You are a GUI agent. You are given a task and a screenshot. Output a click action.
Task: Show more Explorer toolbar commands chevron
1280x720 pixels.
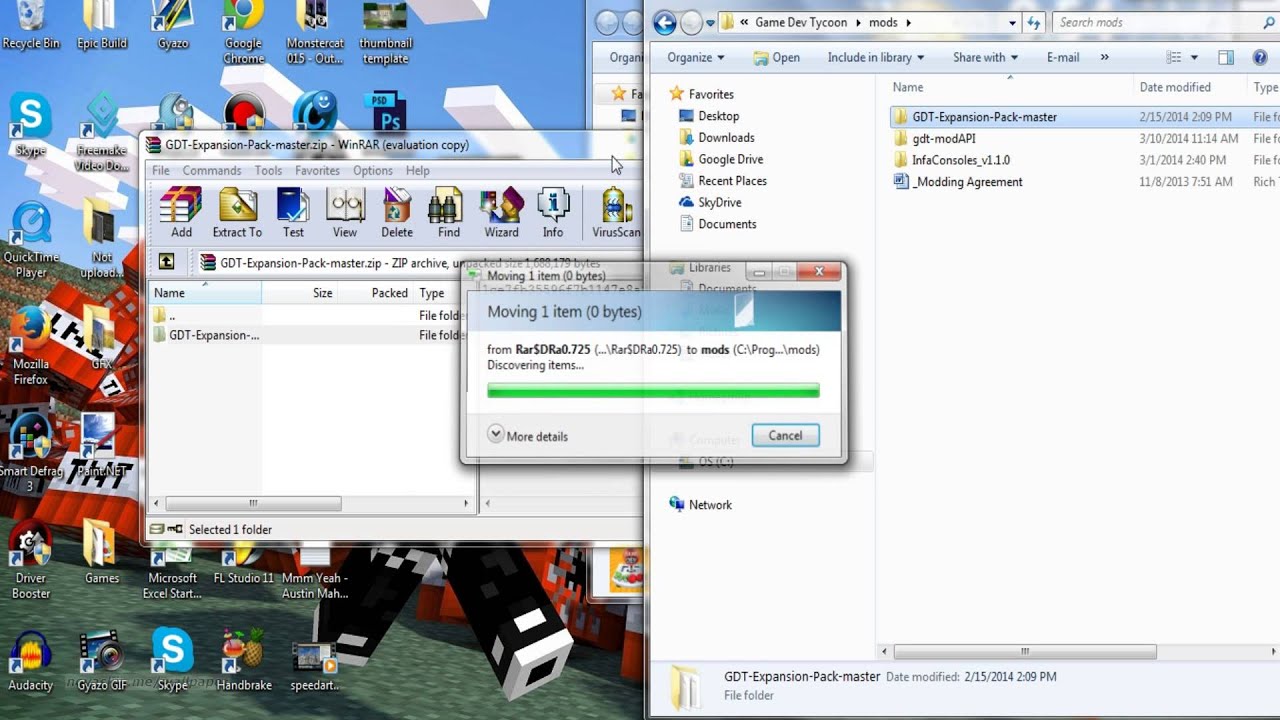[1104, 57]
